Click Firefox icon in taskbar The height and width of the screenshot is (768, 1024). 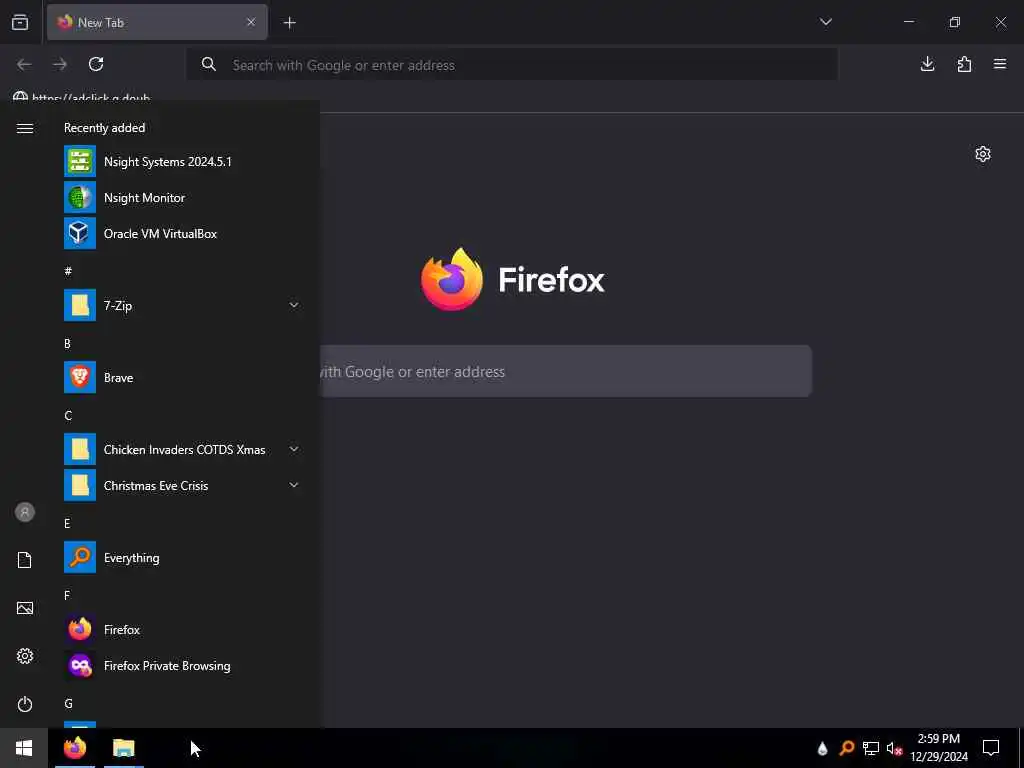click(x=75, y=748)
